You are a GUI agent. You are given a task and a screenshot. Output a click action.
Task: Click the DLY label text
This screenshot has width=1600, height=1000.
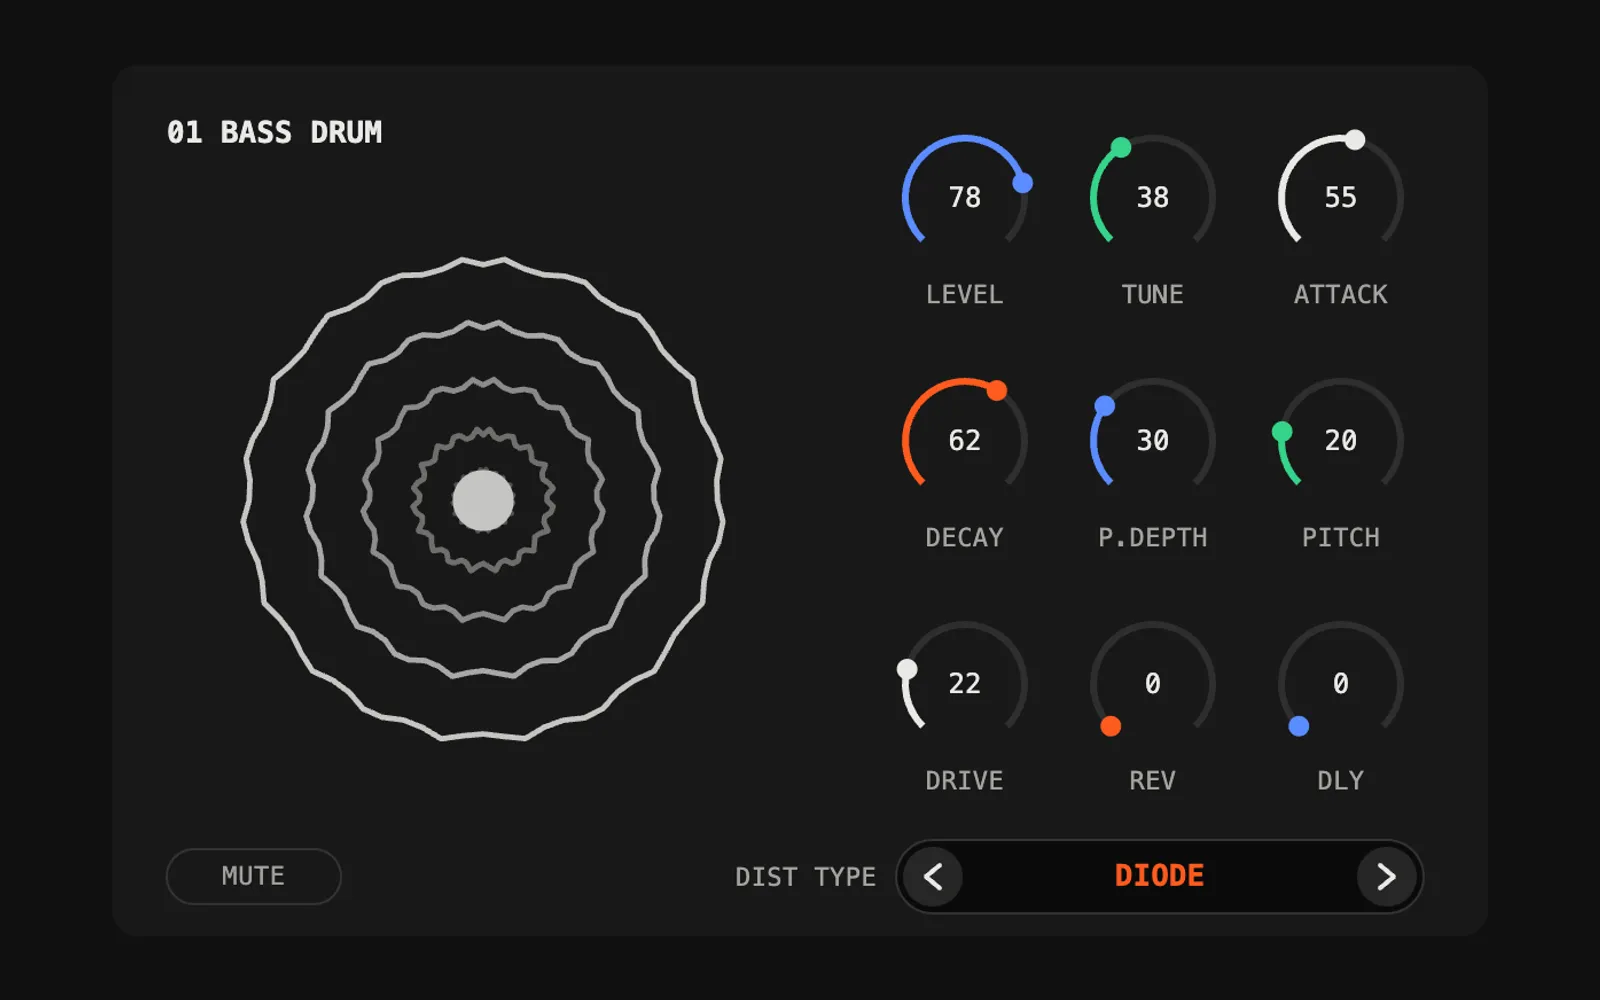pyautogui.click(x=1340, y=781)
